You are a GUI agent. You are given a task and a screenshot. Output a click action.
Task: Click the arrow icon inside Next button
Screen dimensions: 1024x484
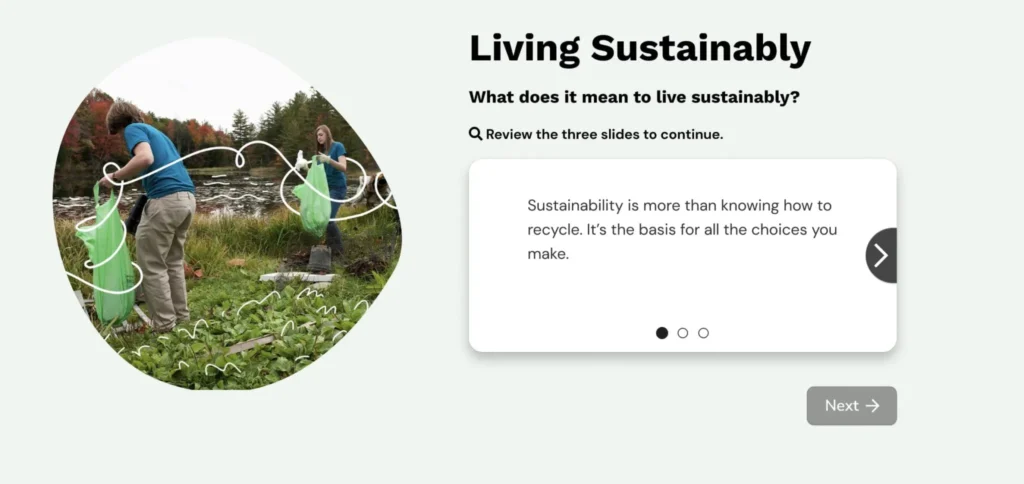pos(872,406)
